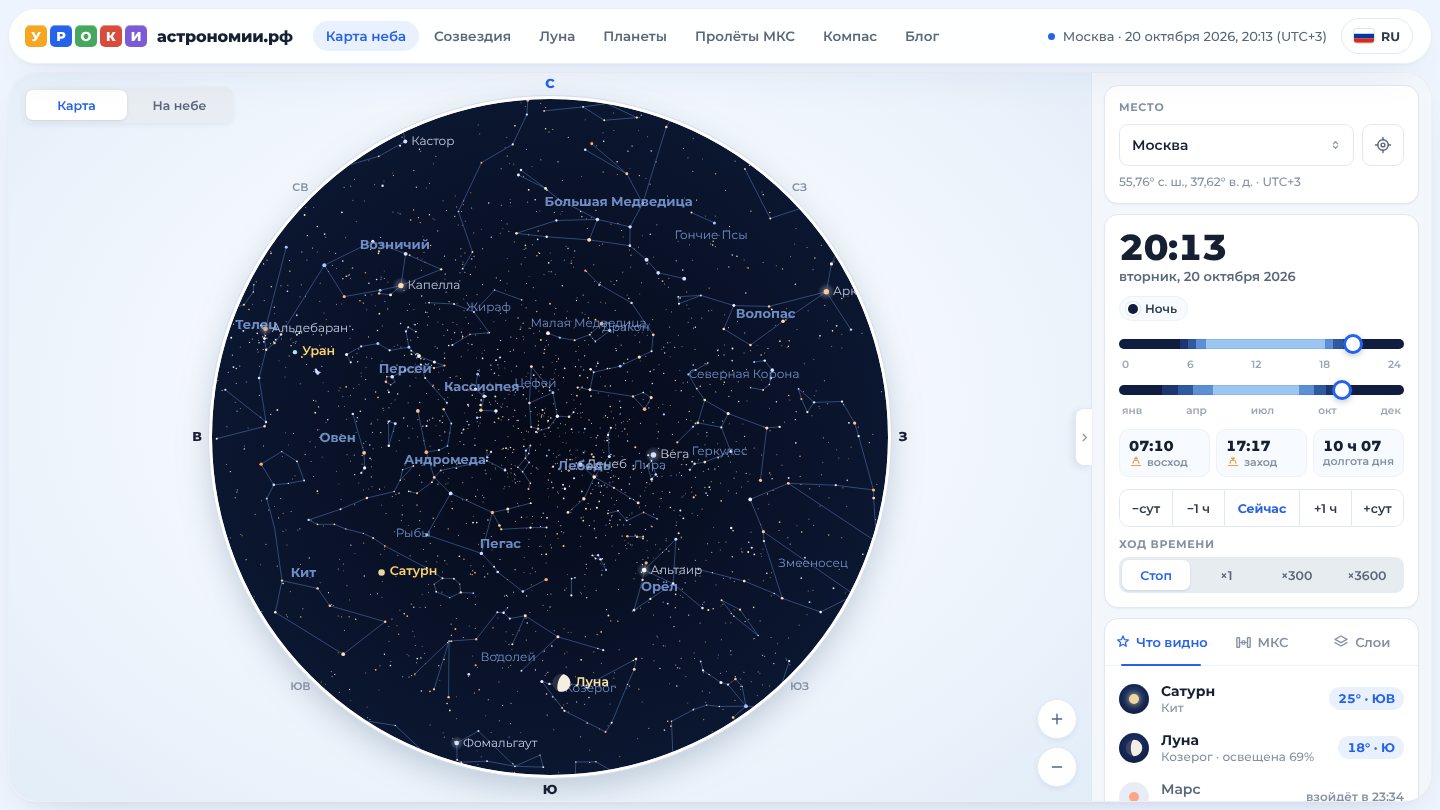Zoom in with the plus button
Viewport: 1440px width, 810px height.
(x=1057, y=719)
